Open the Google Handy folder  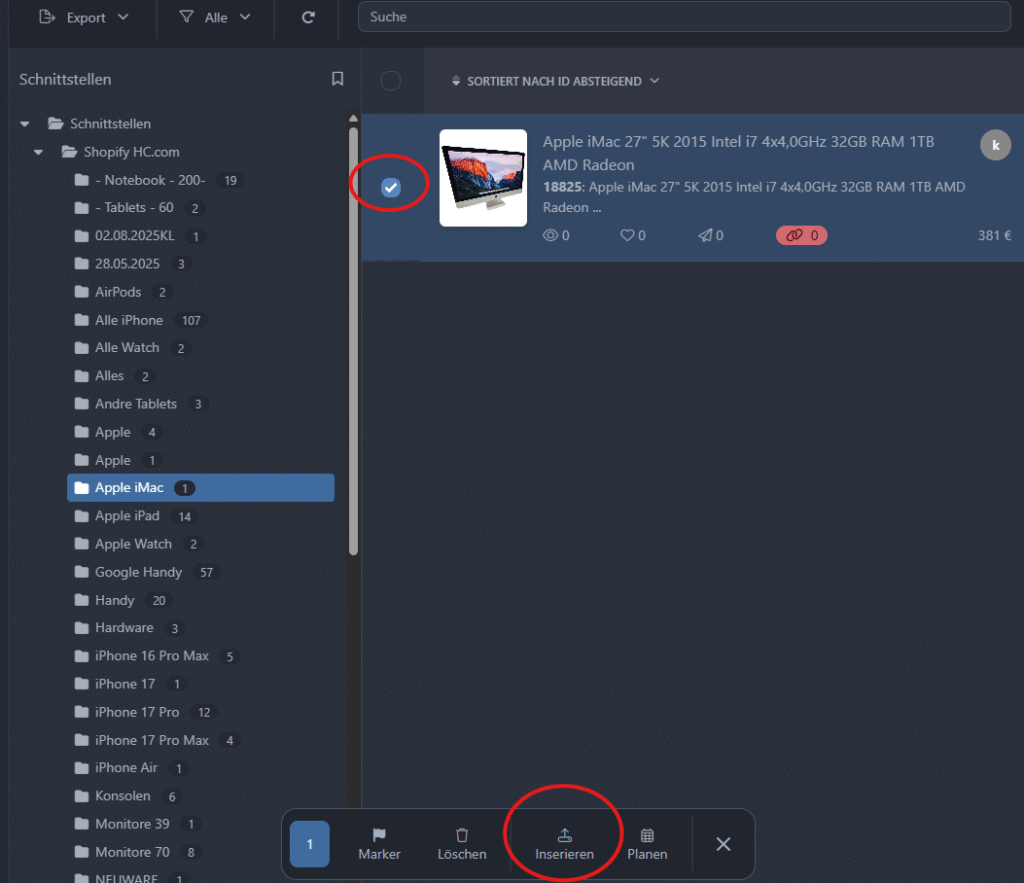(138, 572)
